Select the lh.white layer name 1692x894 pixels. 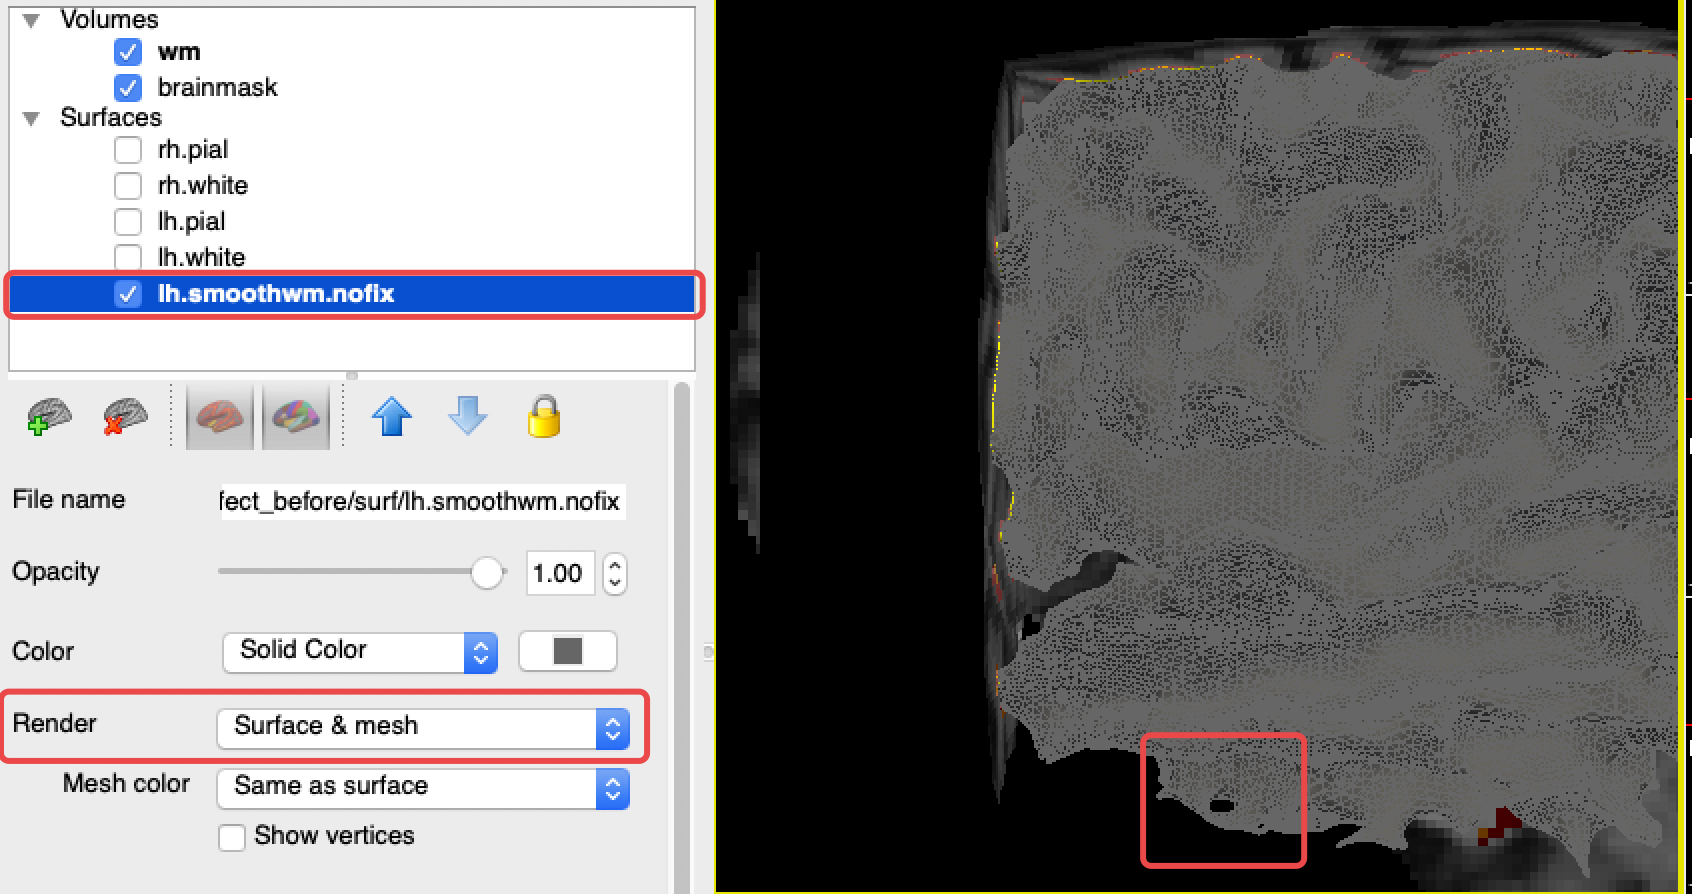(201, 257)
